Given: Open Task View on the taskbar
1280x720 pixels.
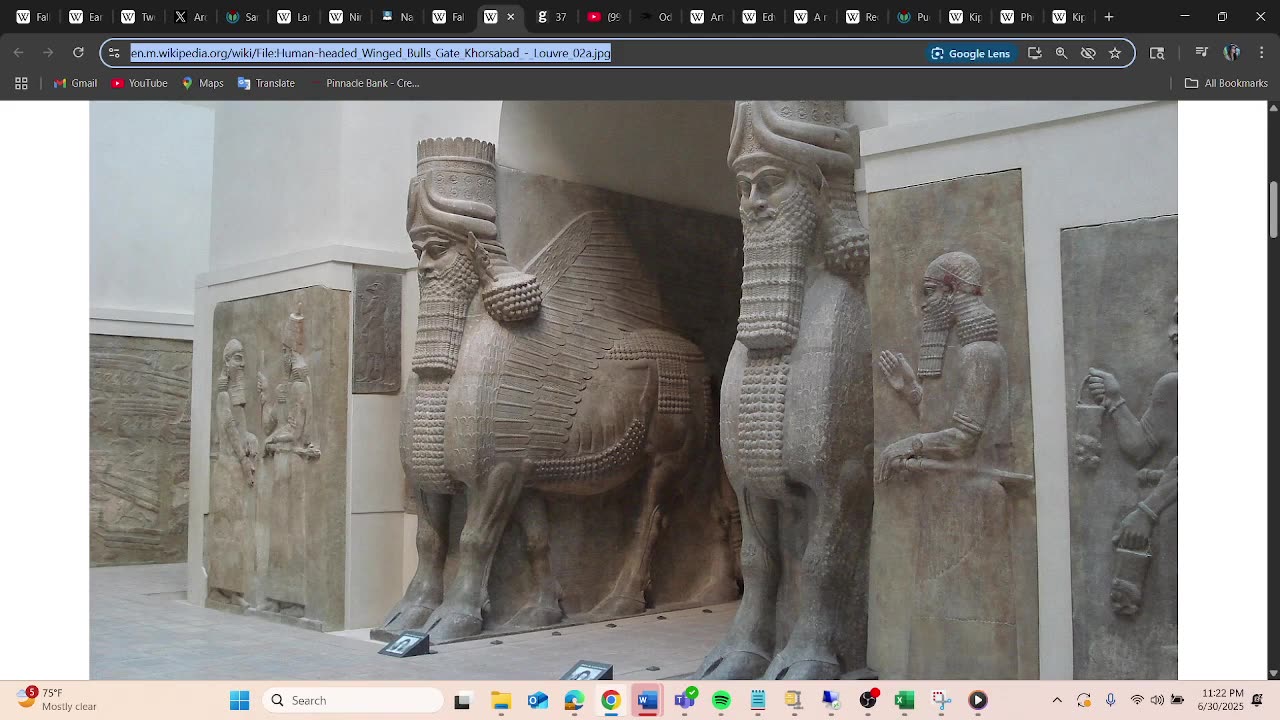Looking at the screenshot, I should 462,700.
